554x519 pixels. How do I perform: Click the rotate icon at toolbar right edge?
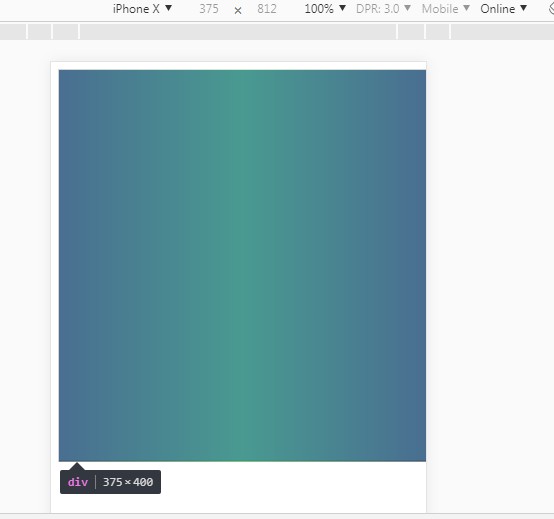point(551,9)
